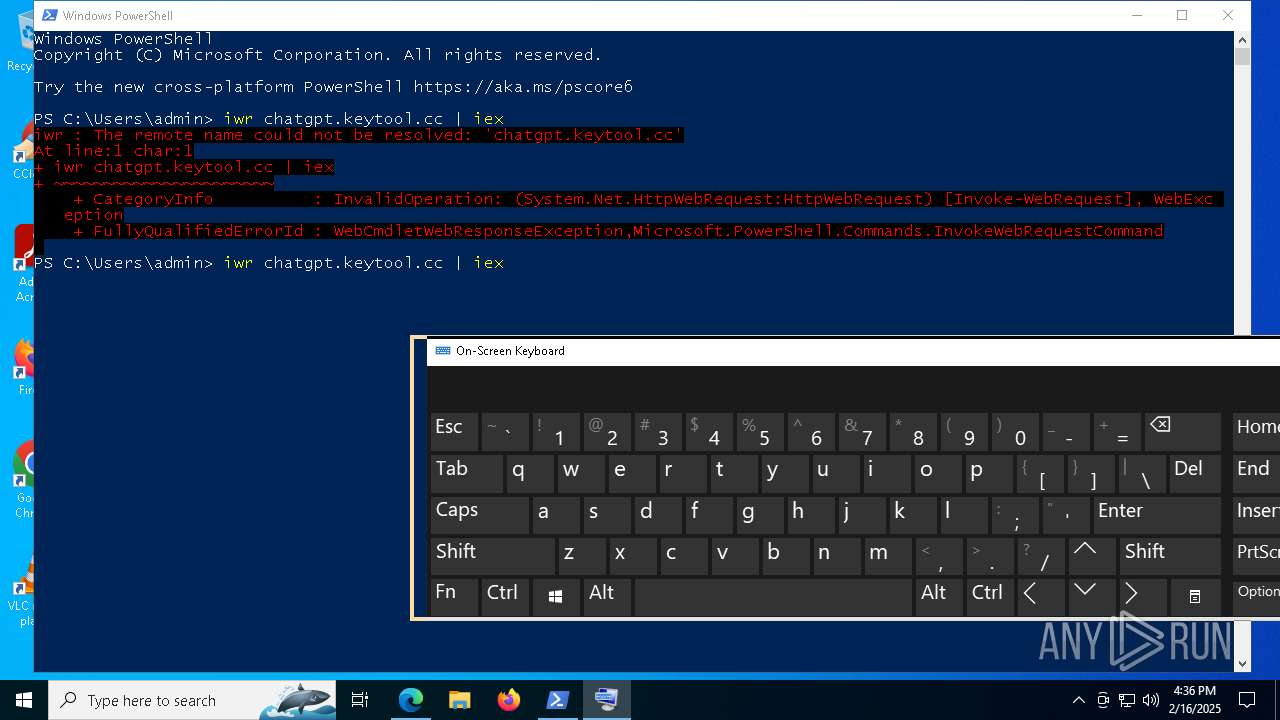Toggle the left Alt key

[607, 596]
